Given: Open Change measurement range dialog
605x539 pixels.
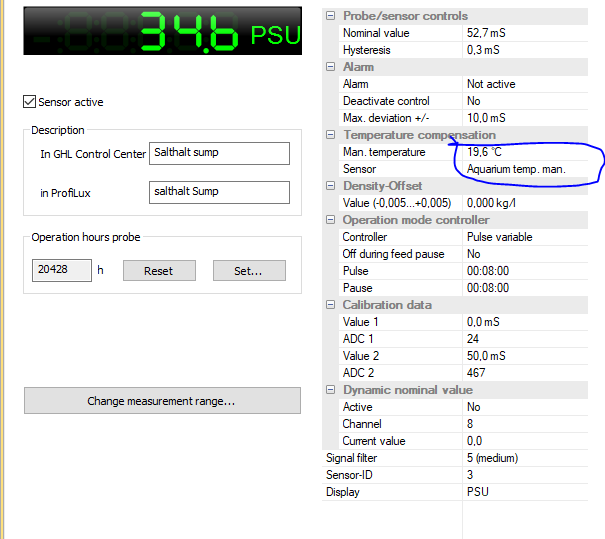Looking at the screenshot, I should (162, 400).
